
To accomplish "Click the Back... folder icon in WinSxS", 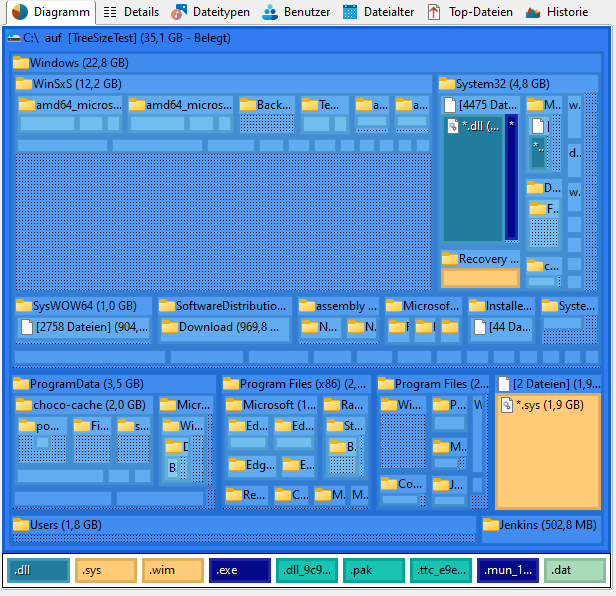I will (248, 105).
